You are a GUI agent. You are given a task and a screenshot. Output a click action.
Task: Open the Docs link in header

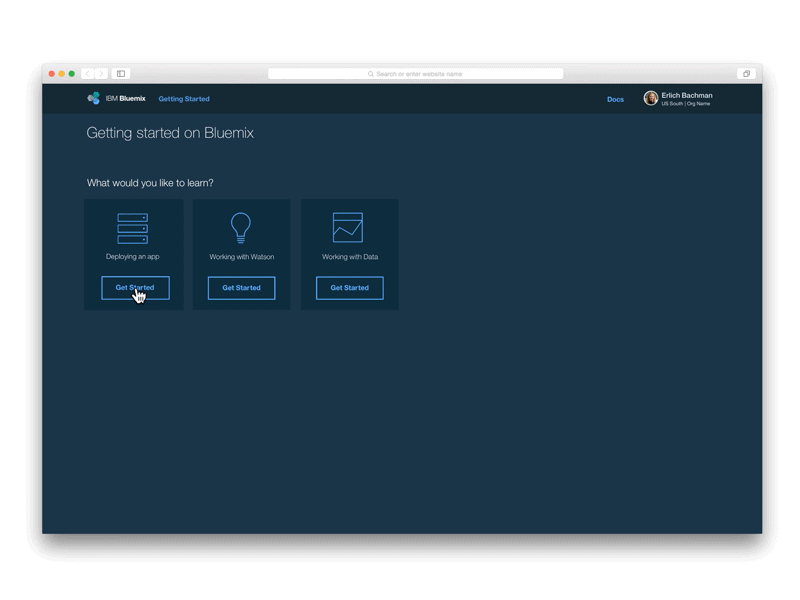coord(615,99)
